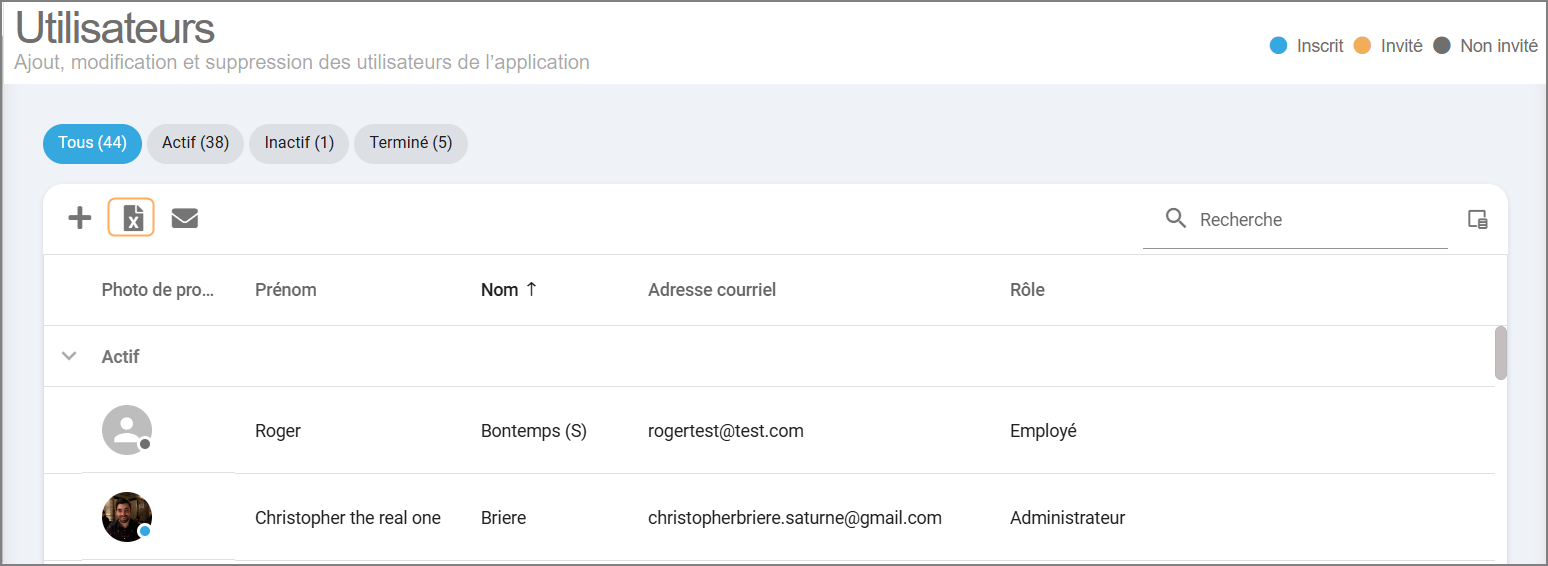Sort by the Prénom column header

[286, 290]
